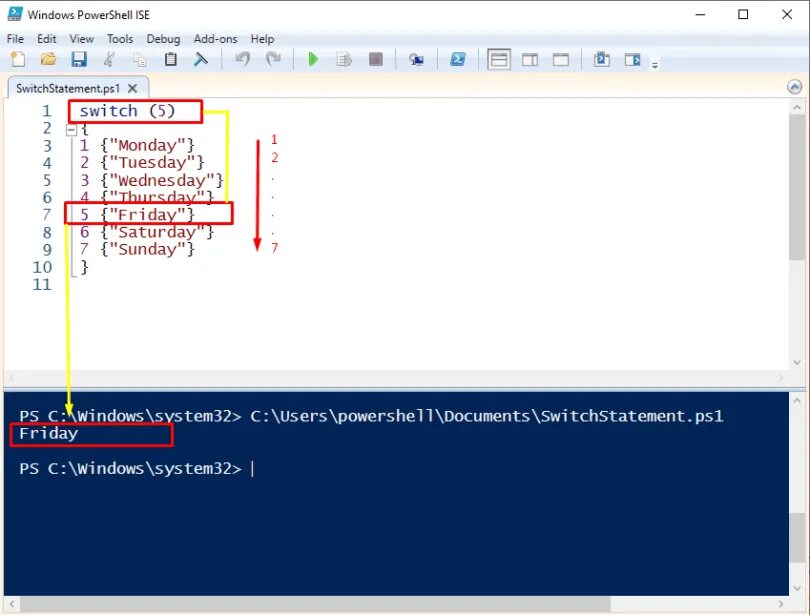Run the script with the green play icon
The image size is (810, 615).
click(x=313, y=59)
